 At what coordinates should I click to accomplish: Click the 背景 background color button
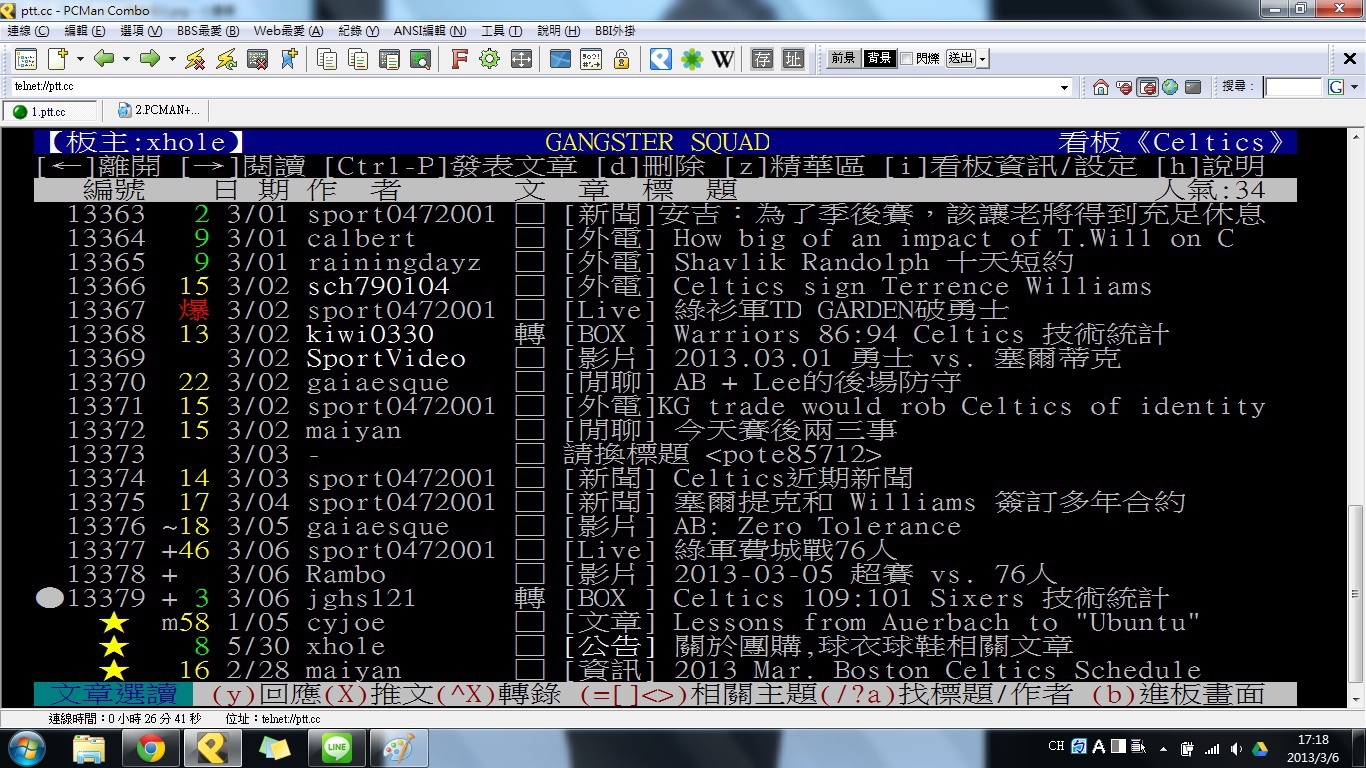pos(879,59)
